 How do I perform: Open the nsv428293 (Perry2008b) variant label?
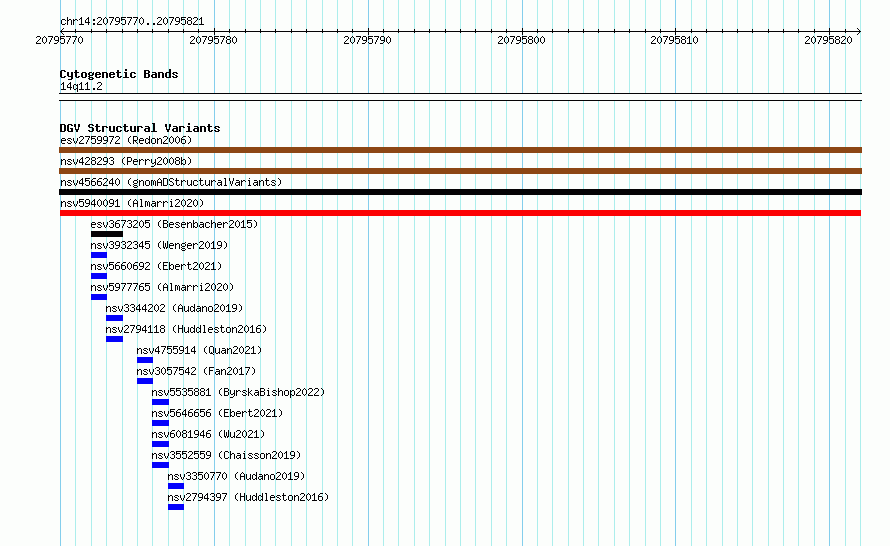126,161
